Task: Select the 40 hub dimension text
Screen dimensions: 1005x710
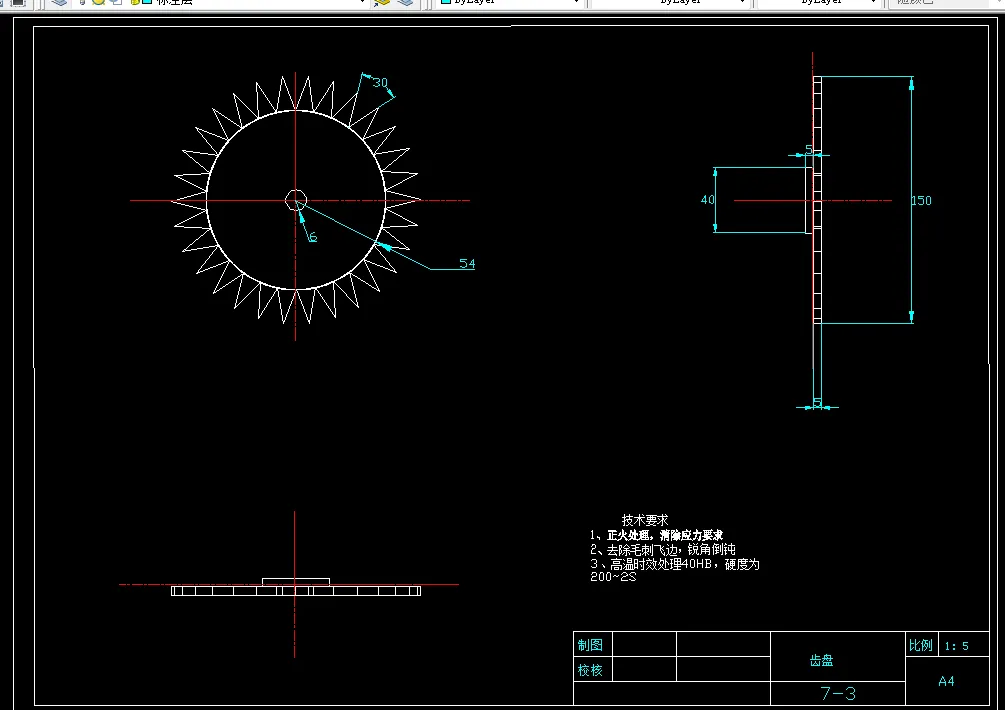Action: (708, 200)
